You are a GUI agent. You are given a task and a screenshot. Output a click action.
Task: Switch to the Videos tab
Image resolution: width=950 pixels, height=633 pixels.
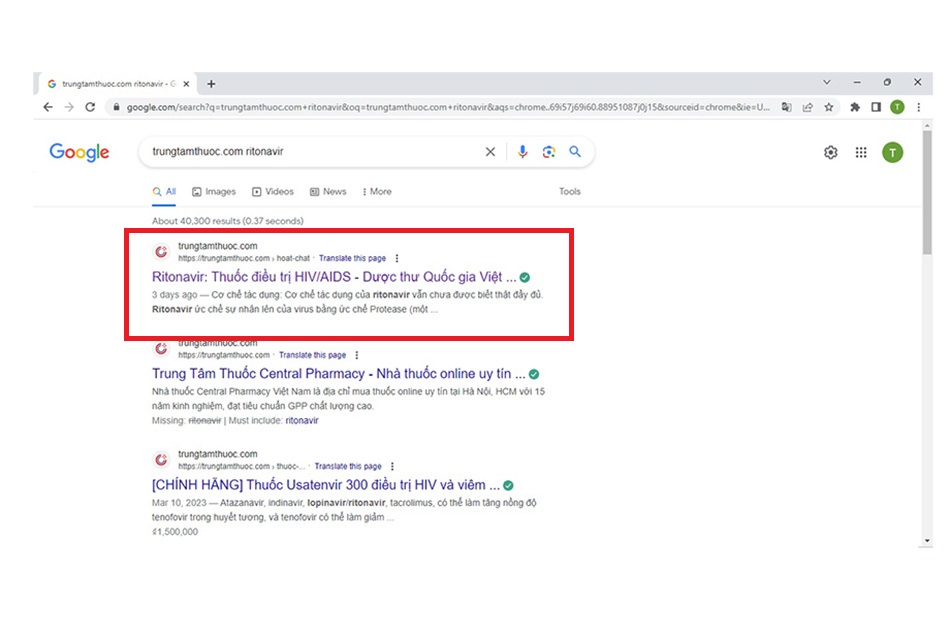(273, 191)
